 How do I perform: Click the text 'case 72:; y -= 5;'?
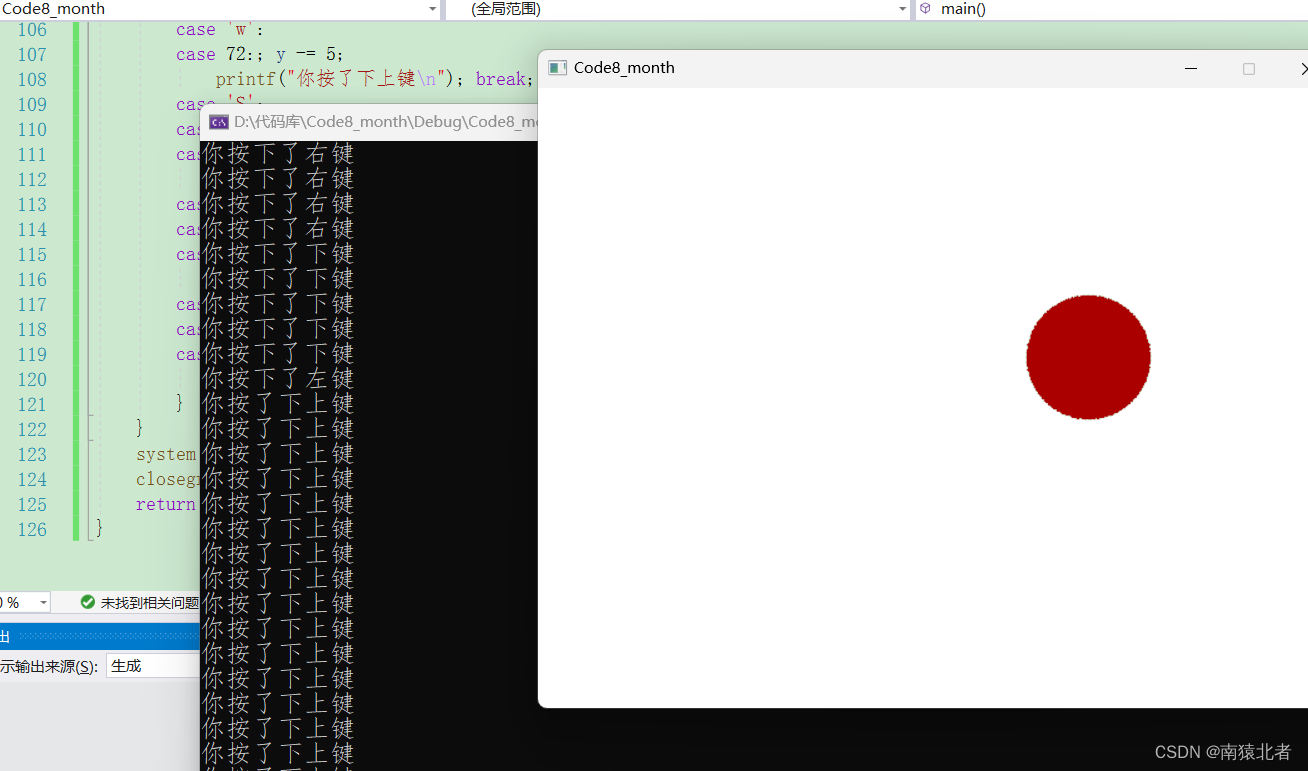pyautogui.click(x=260, y=55)
